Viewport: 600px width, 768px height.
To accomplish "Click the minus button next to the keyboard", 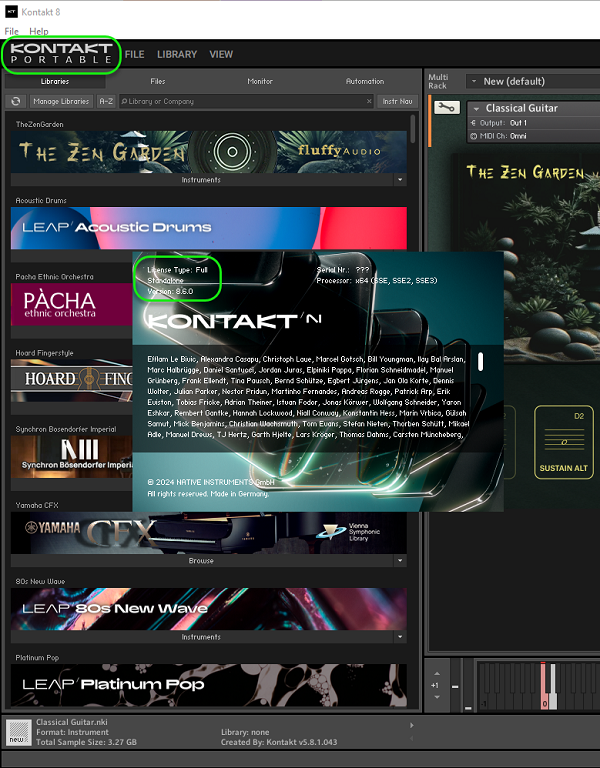I will [455, 687].
